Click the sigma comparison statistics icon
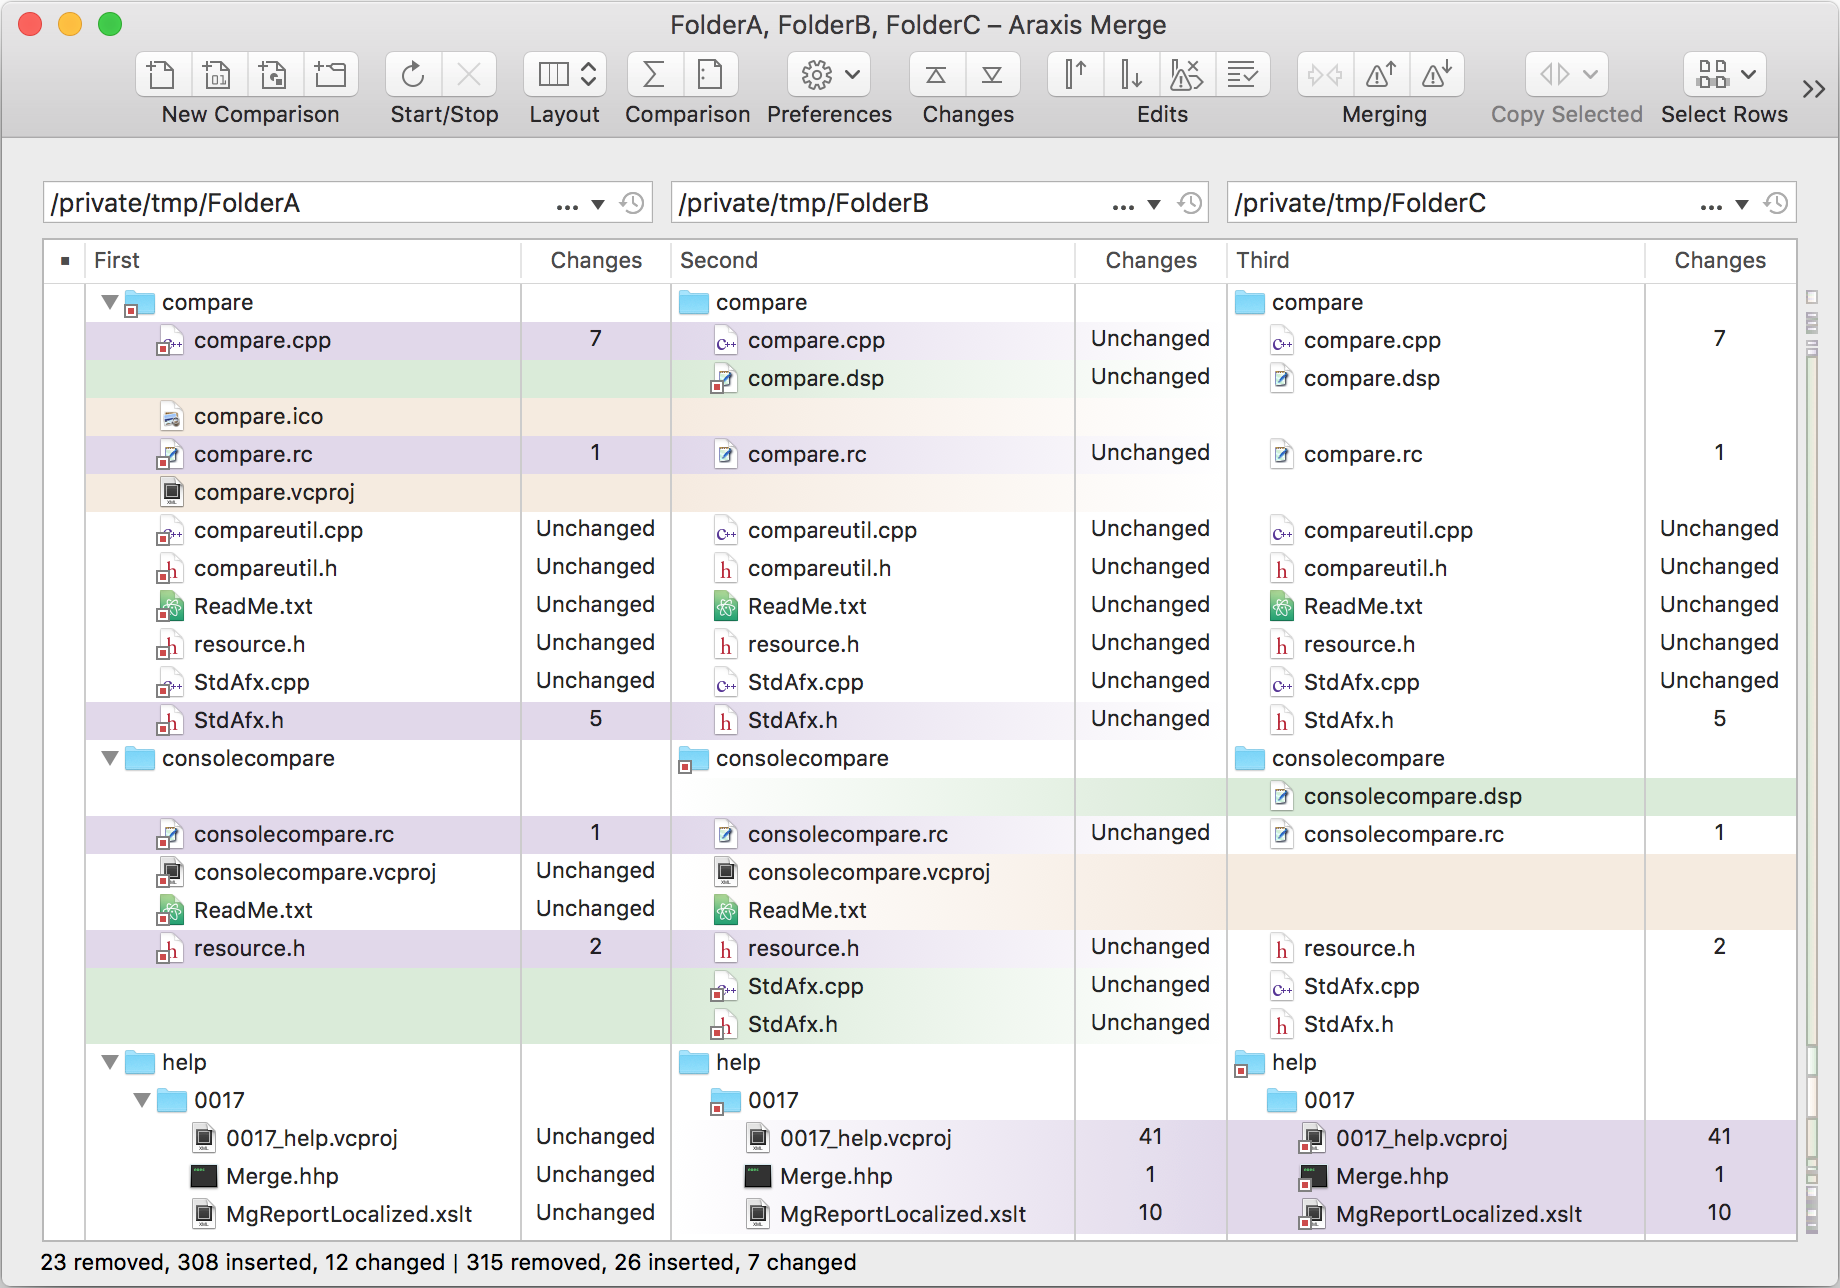The image size is (1840, 1288). click(x=654, y=74)
